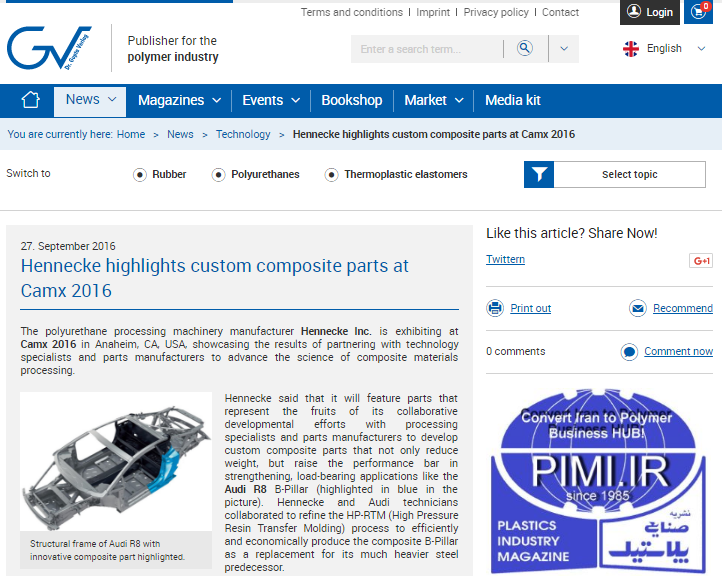Open the Privacy policy link
Screen dimensions: 722x576
pyautogui.click(x=496, y=12)
